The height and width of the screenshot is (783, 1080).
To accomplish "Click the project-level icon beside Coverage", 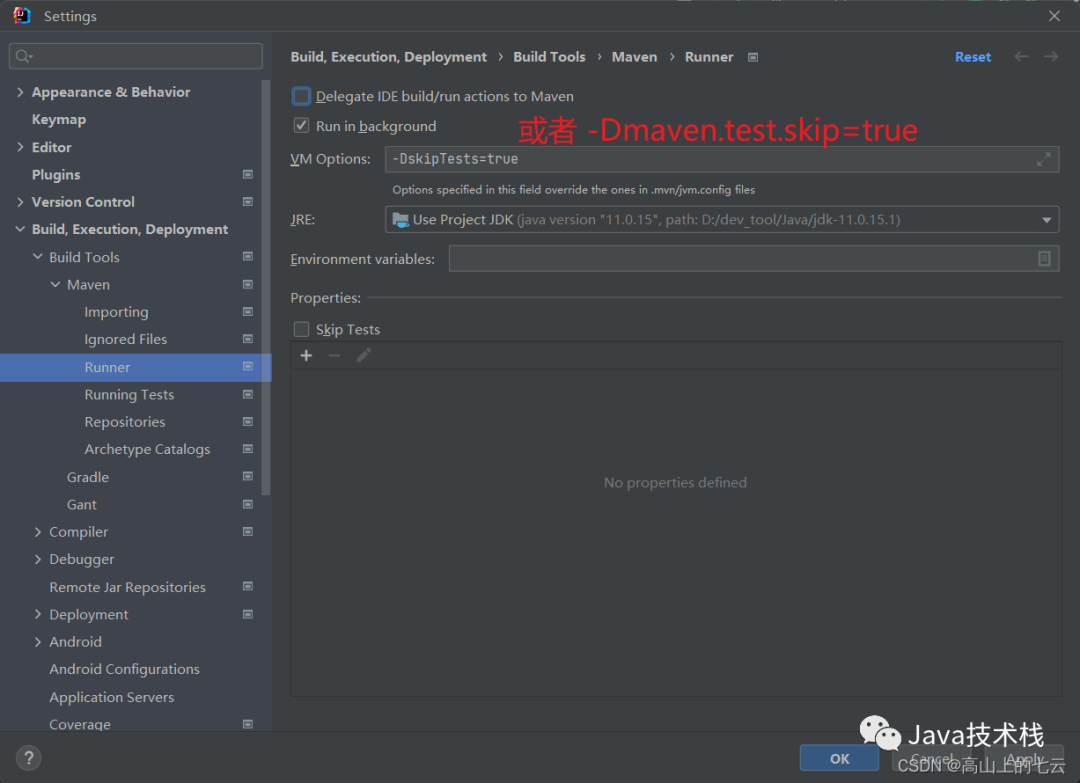I will (x=248, y=724).
